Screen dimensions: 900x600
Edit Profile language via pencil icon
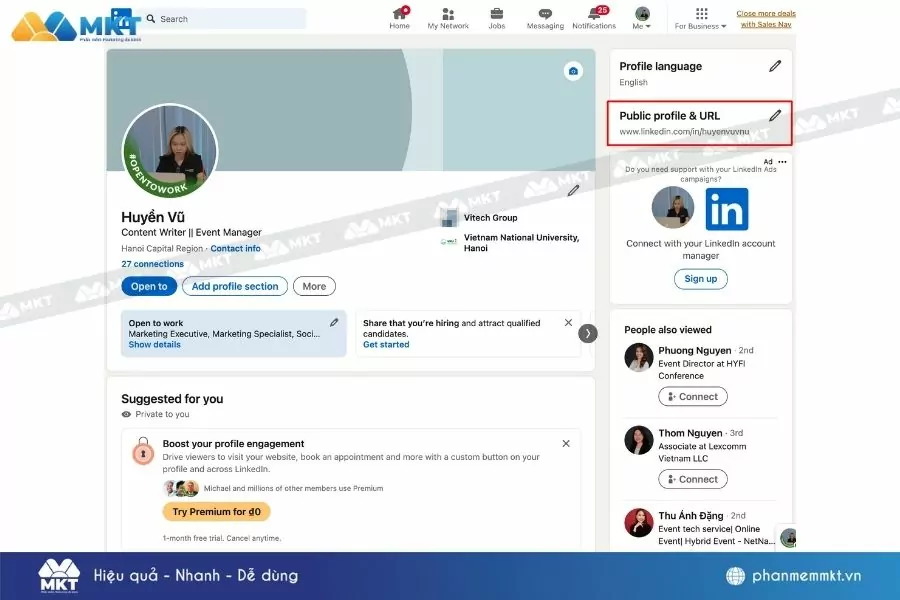775,66
